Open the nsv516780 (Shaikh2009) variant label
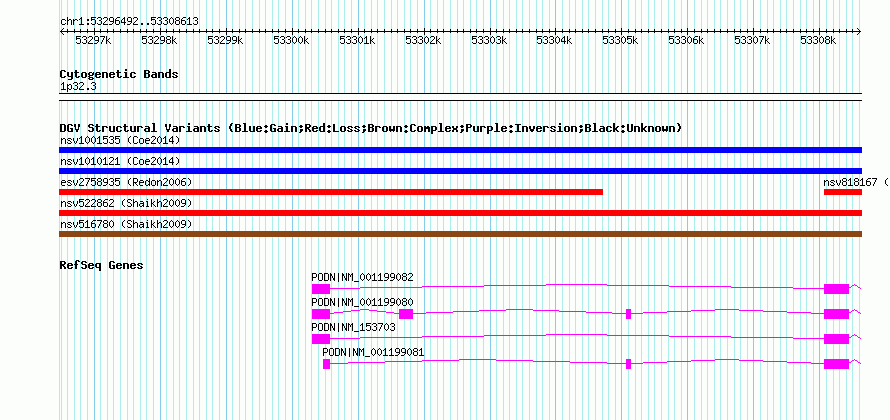 pos(126,224)
